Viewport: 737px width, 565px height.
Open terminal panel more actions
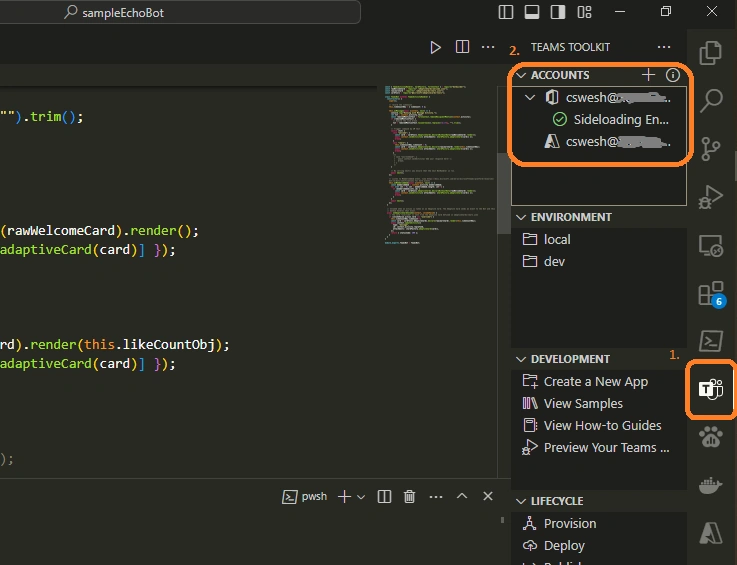[x=436, y=496]
